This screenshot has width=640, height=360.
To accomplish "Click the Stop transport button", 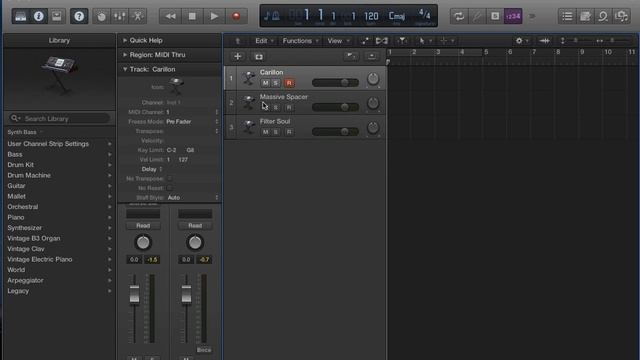I will (x=192, y=16).
